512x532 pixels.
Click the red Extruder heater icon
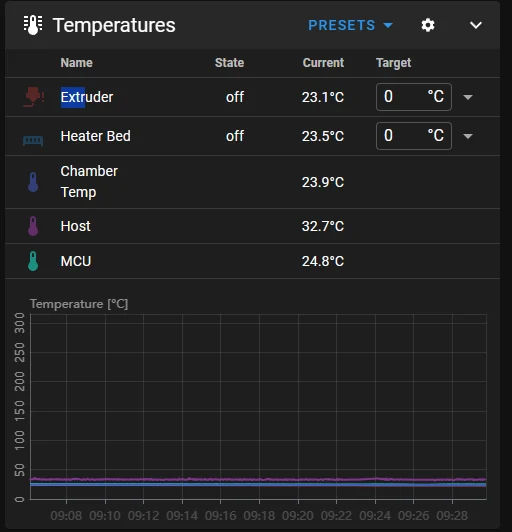tap(33, 97)
